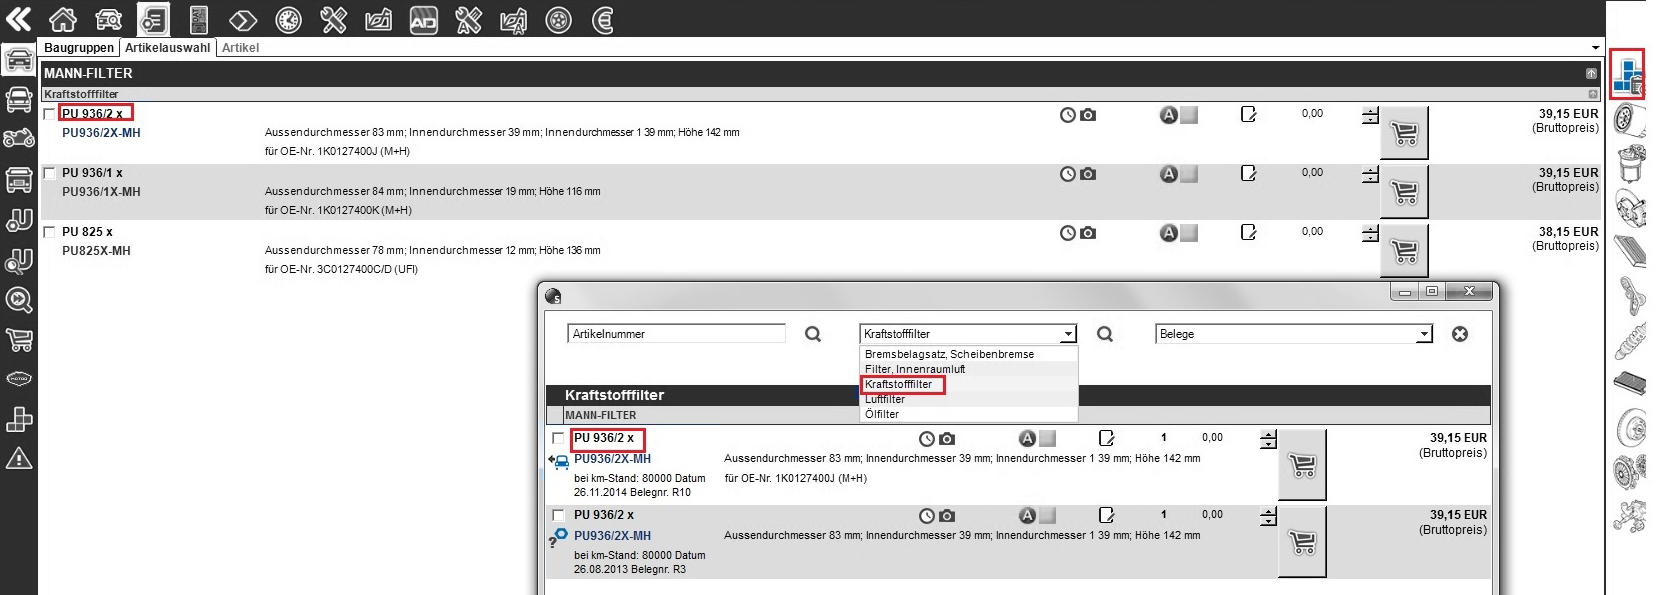Open article link PU936/2X-MH in main list

point(101,133)
